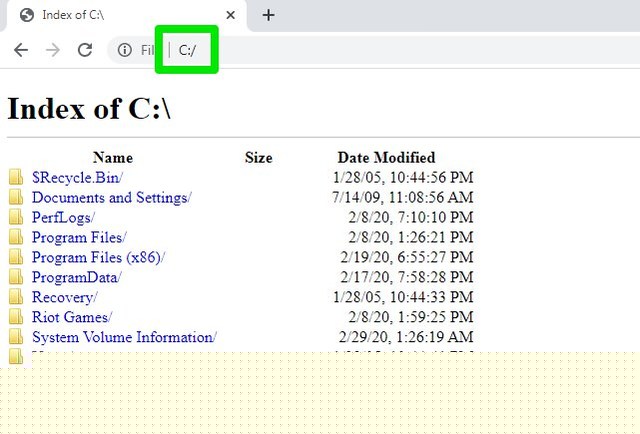The image size is (640, 434).
Task: Open a new tab with plus button
Action: click(268, 15)
